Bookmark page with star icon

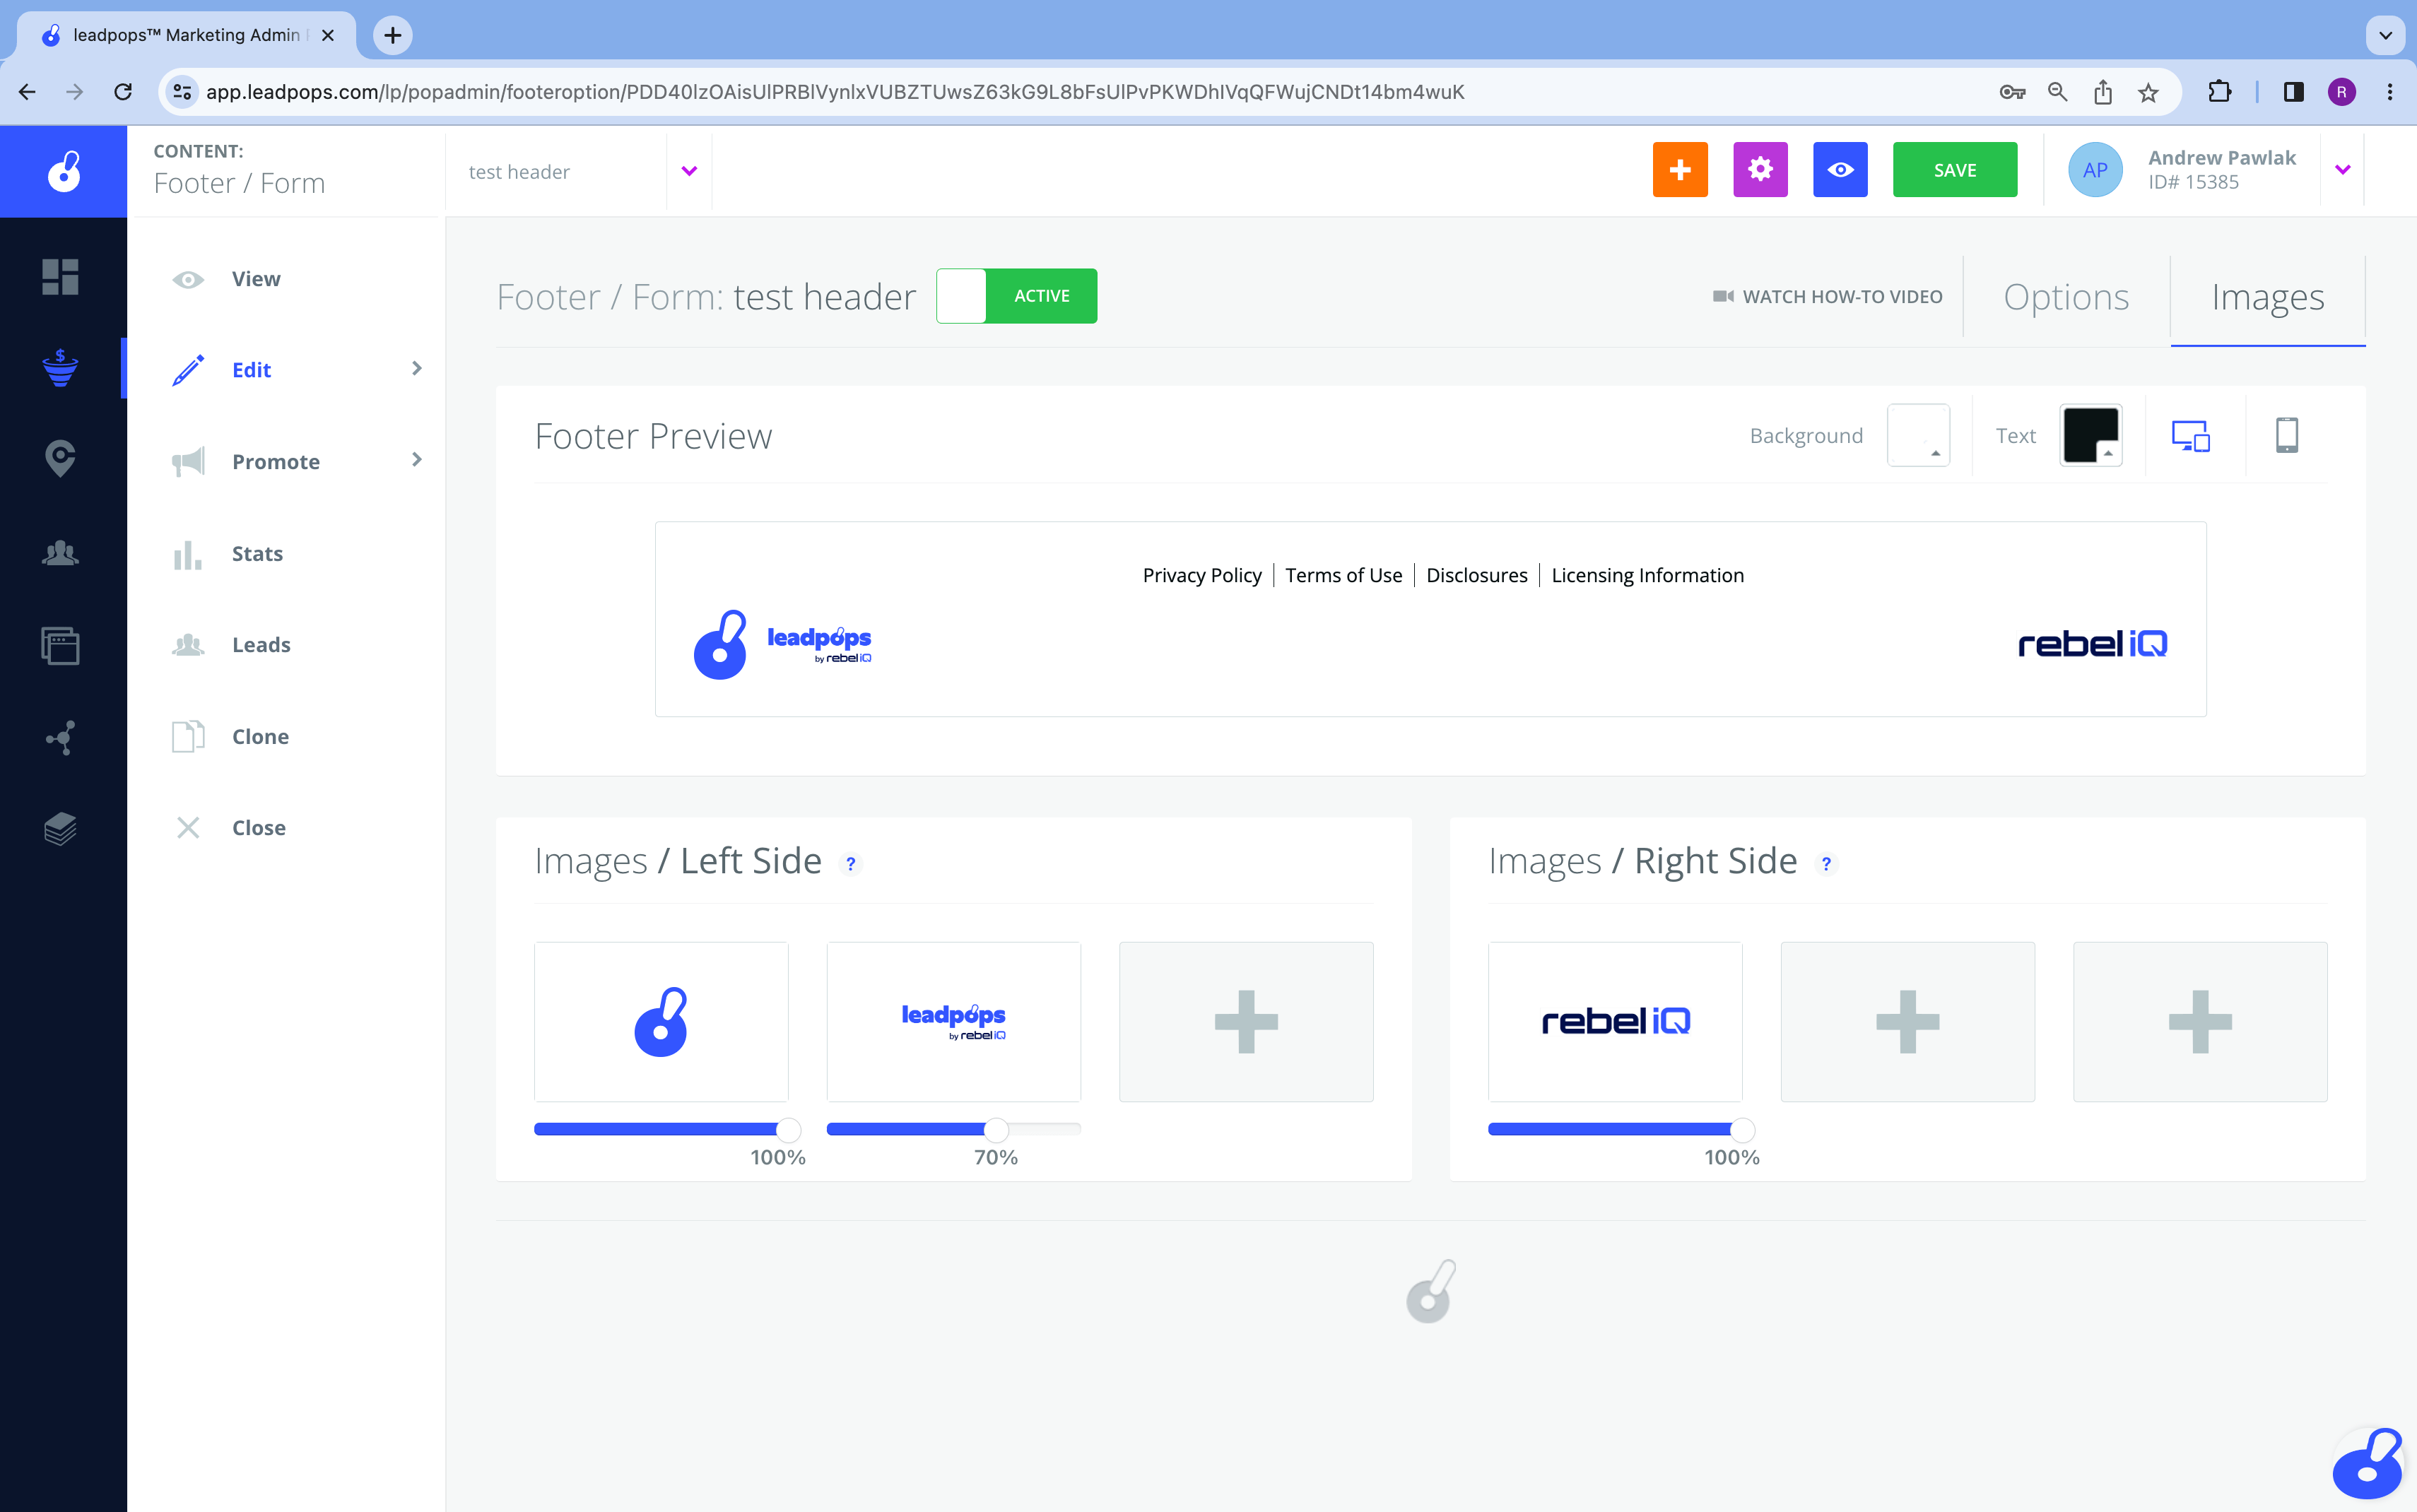point(2148,92)
